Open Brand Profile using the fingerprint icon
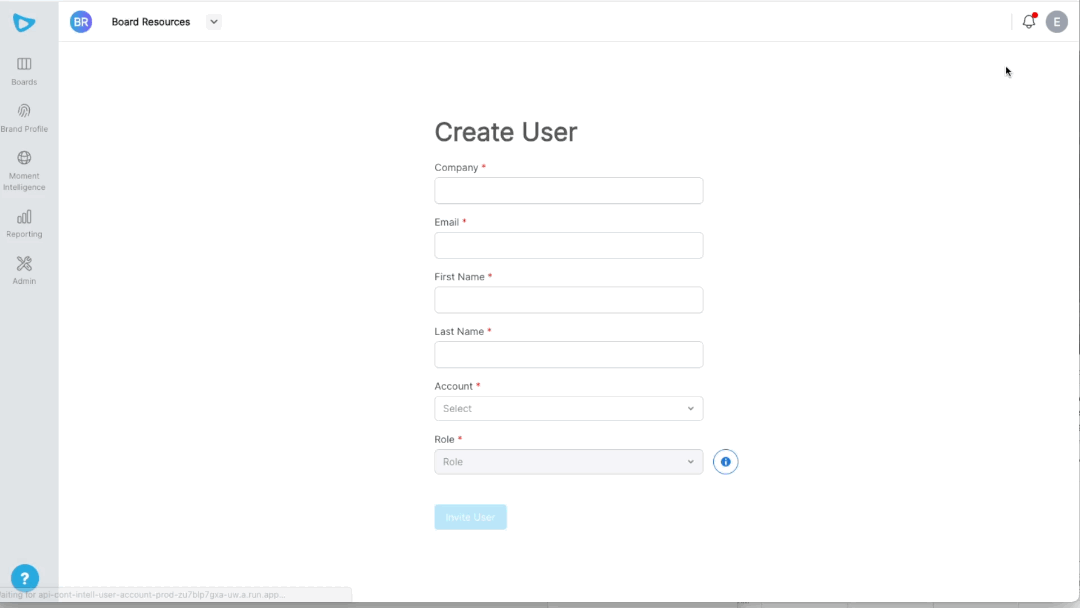 pos(23,111)
